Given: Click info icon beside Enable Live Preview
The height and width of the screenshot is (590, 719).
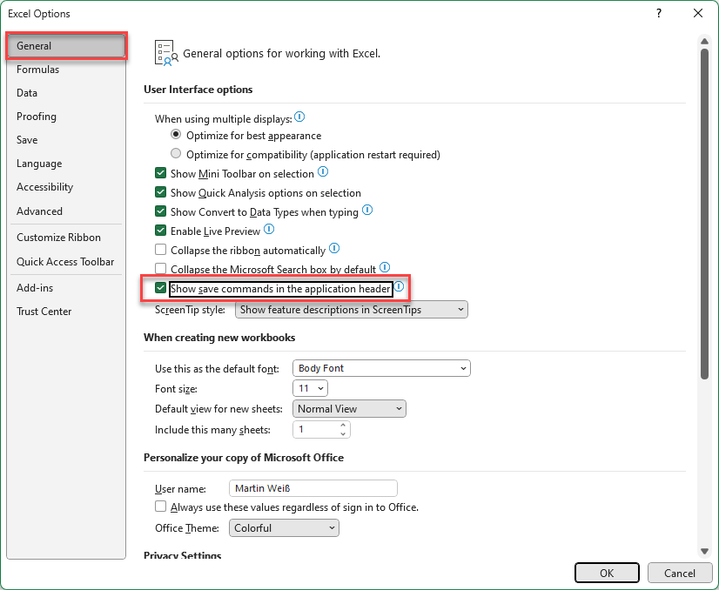Looking at the screenshot, I should [269, 229].
